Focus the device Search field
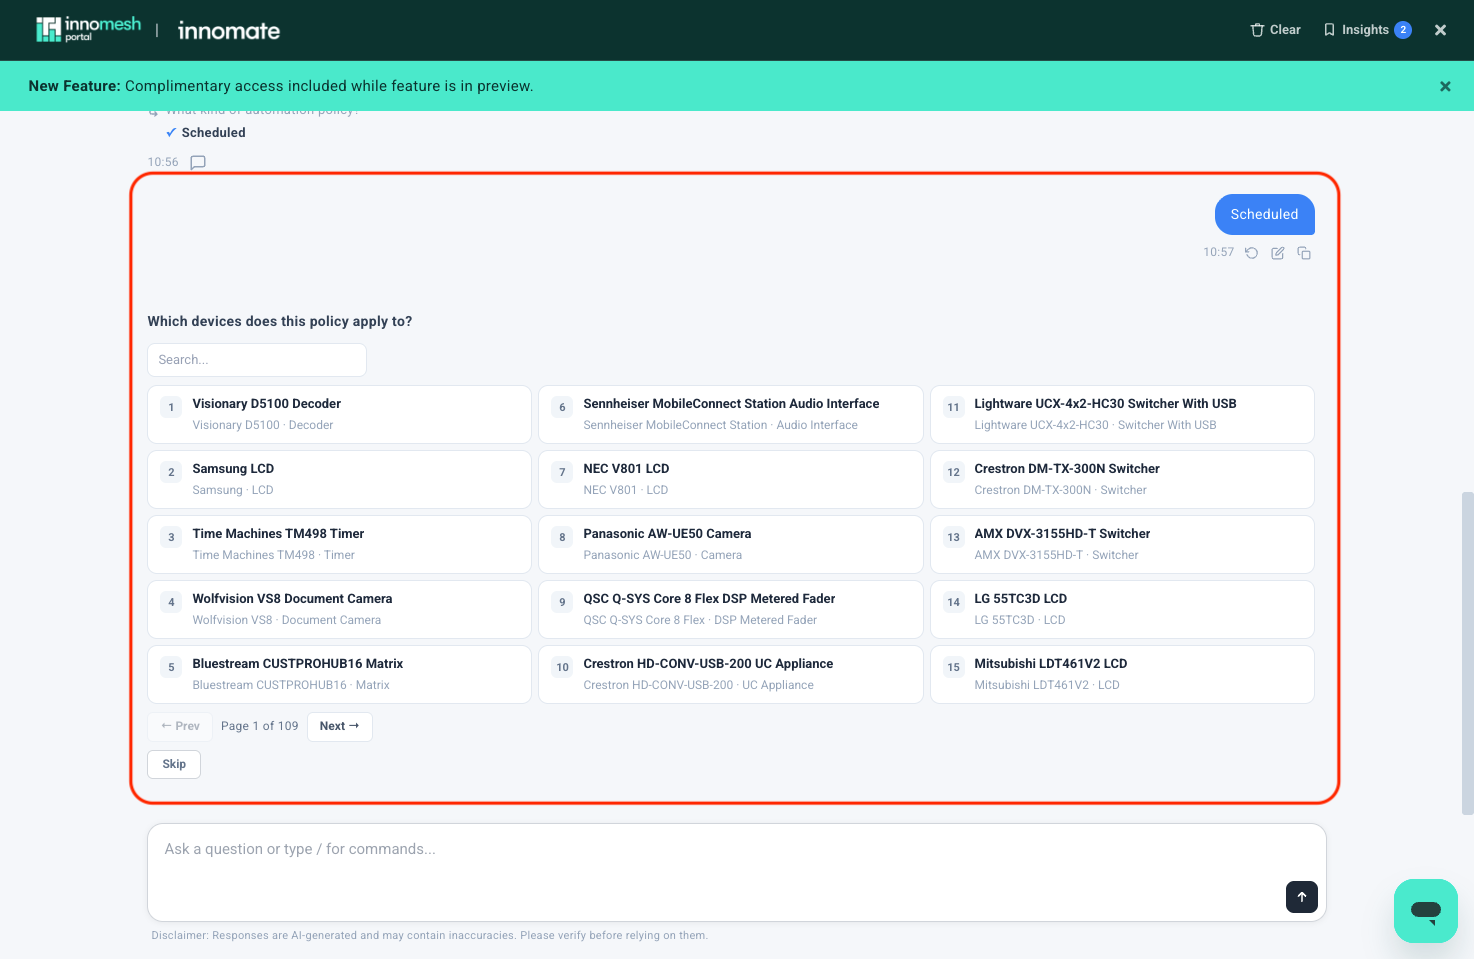 click(x=257, y=360)
